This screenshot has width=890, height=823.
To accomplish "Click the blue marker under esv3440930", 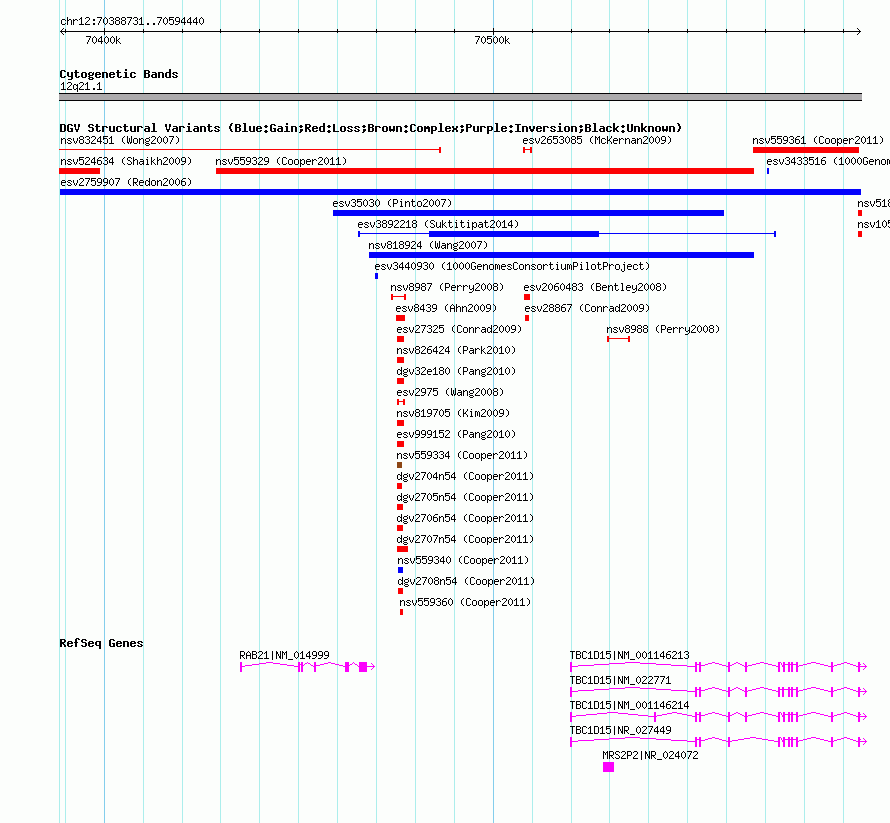I will [x=376, y=276].
